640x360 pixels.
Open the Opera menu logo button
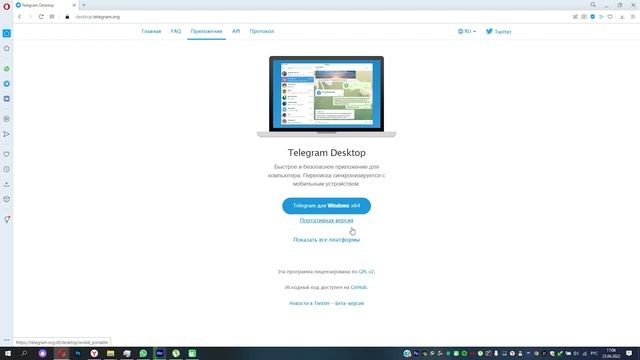[7, 6]
